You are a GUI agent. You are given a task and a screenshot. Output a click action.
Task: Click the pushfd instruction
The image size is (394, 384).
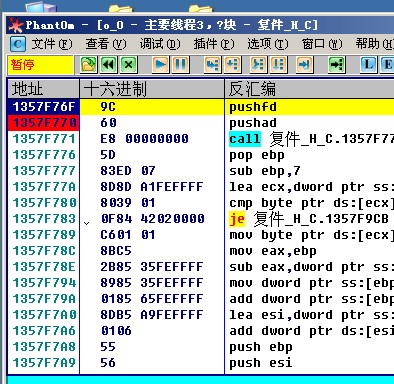[x=253, y=107]
